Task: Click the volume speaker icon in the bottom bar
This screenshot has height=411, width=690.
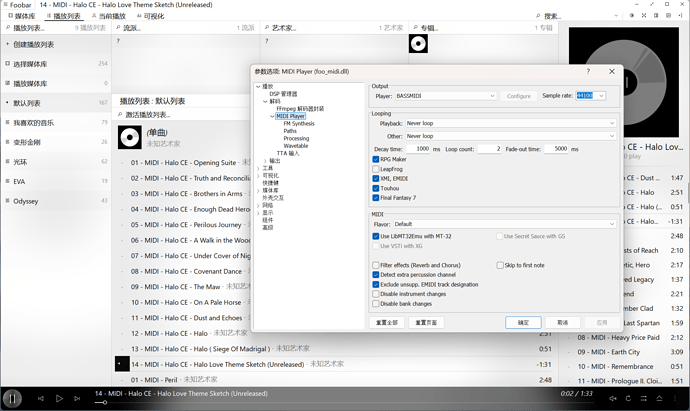Action: coord(613,399)
